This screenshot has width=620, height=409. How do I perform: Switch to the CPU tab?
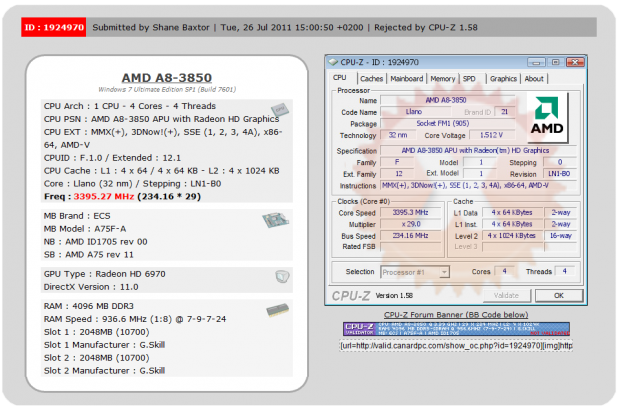[340, 78]
